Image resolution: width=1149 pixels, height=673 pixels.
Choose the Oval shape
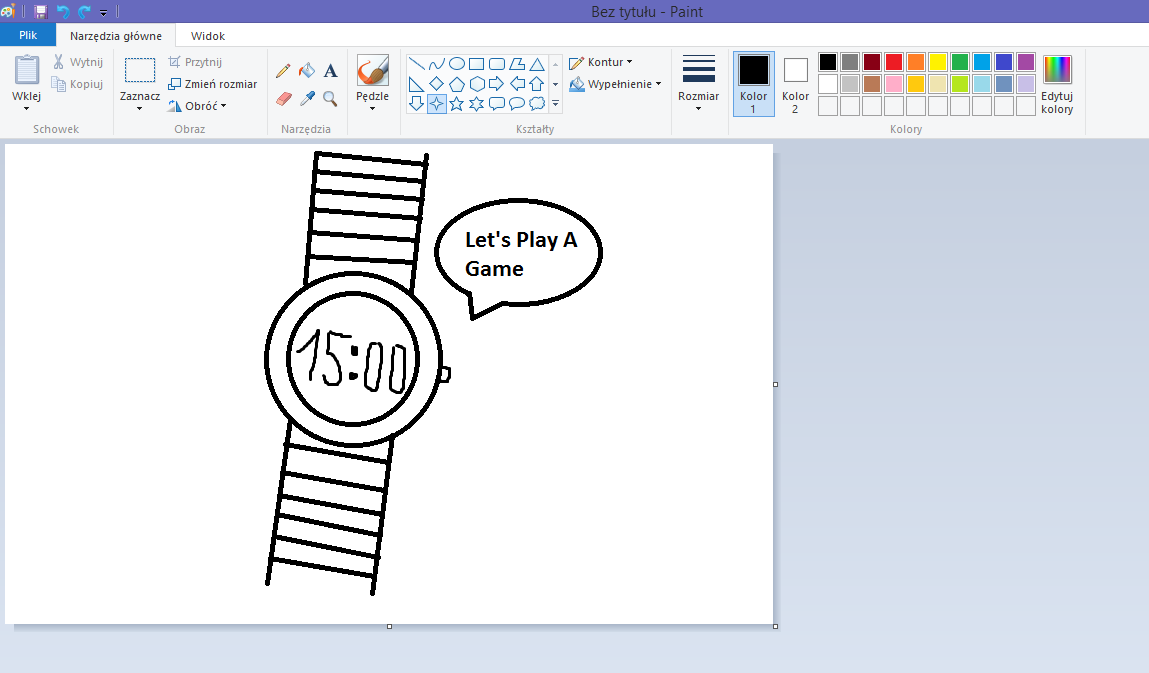tap(457, 64)
